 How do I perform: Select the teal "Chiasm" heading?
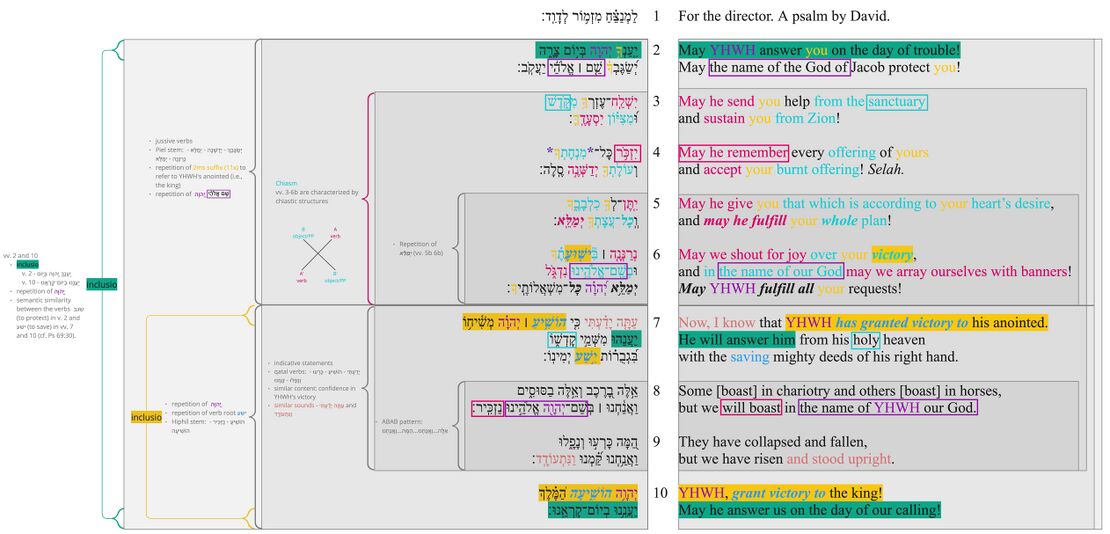click(286, 183)
